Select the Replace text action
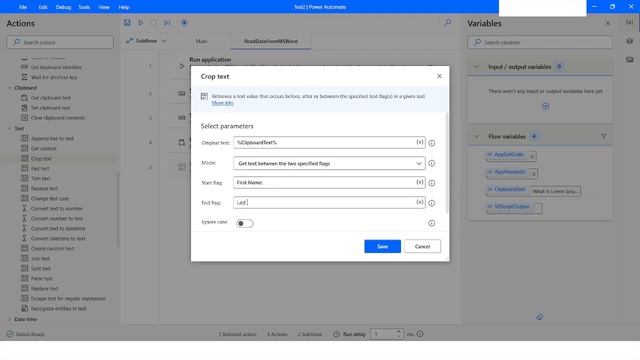The image size is (640, 360). [x=44, y=288]
